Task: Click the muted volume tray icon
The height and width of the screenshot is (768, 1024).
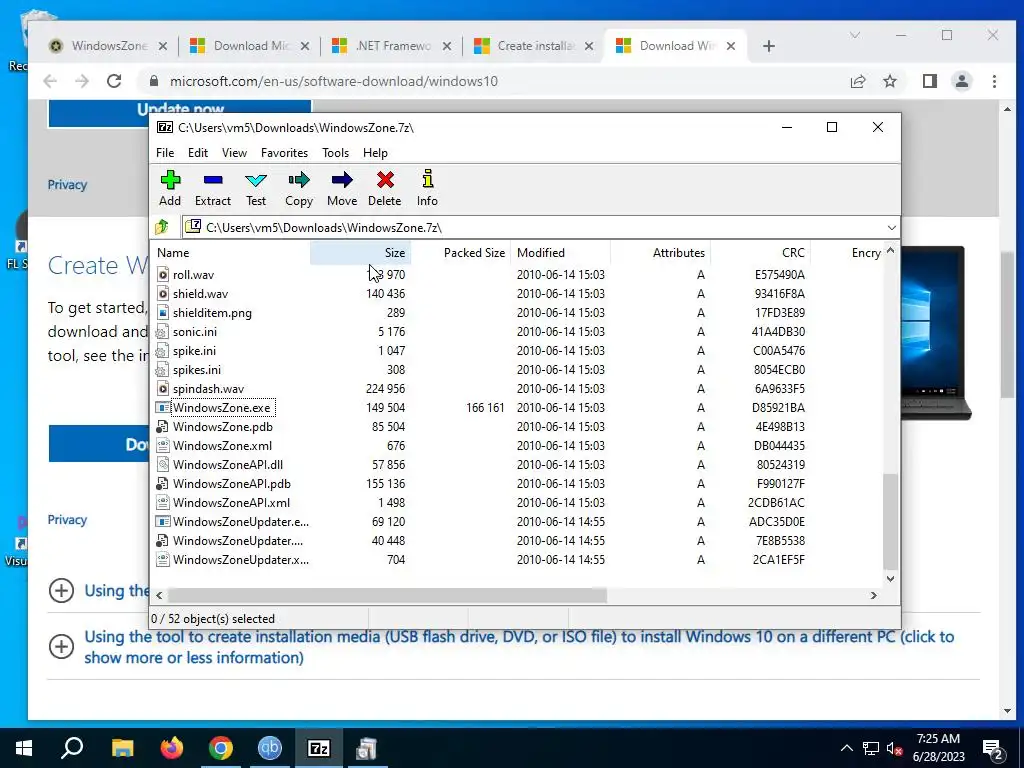Action: tap(895, 748)
